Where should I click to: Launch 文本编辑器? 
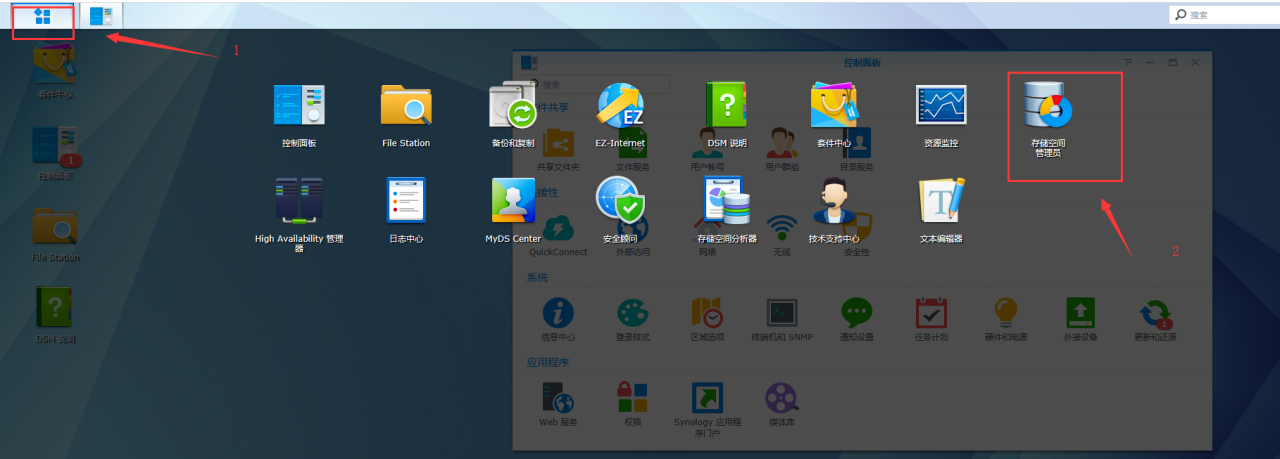941,211
